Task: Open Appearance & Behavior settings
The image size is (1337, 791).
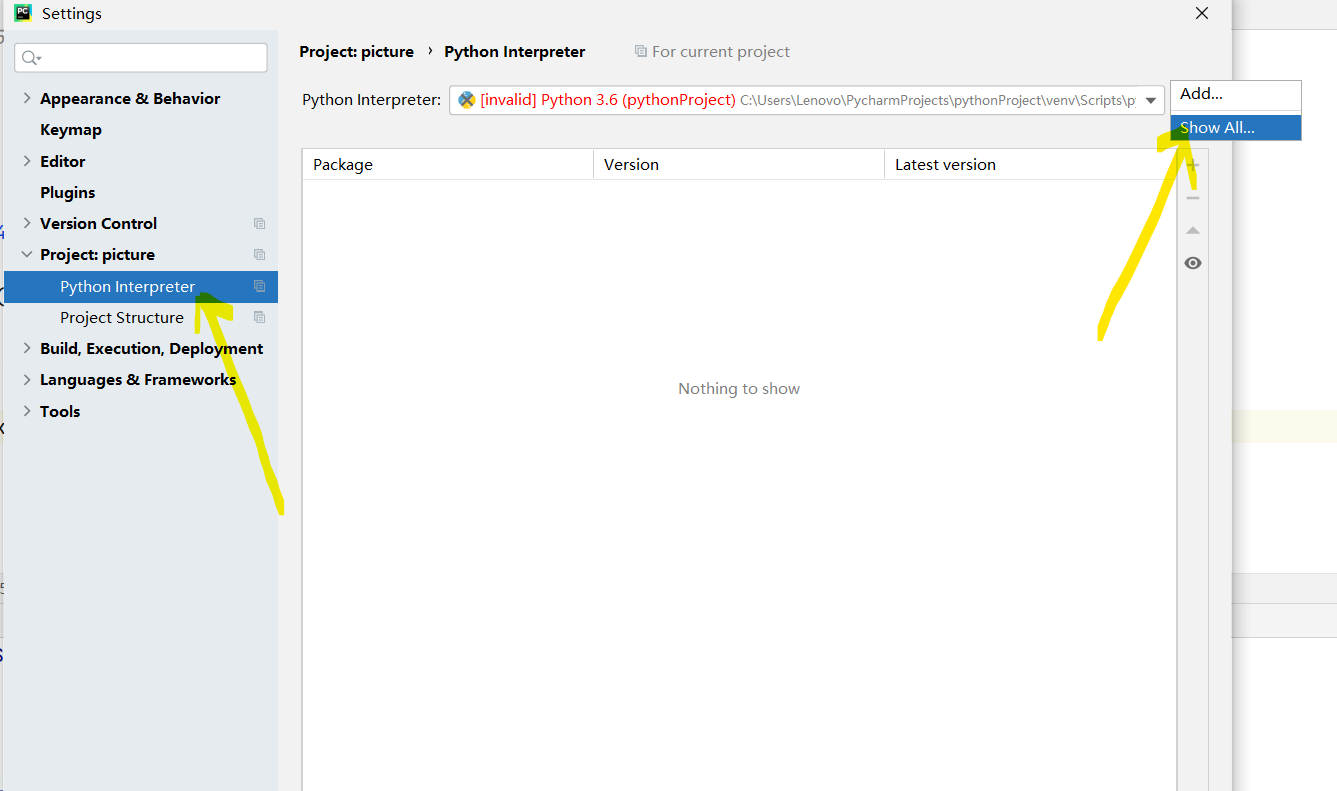Action: 130,98
